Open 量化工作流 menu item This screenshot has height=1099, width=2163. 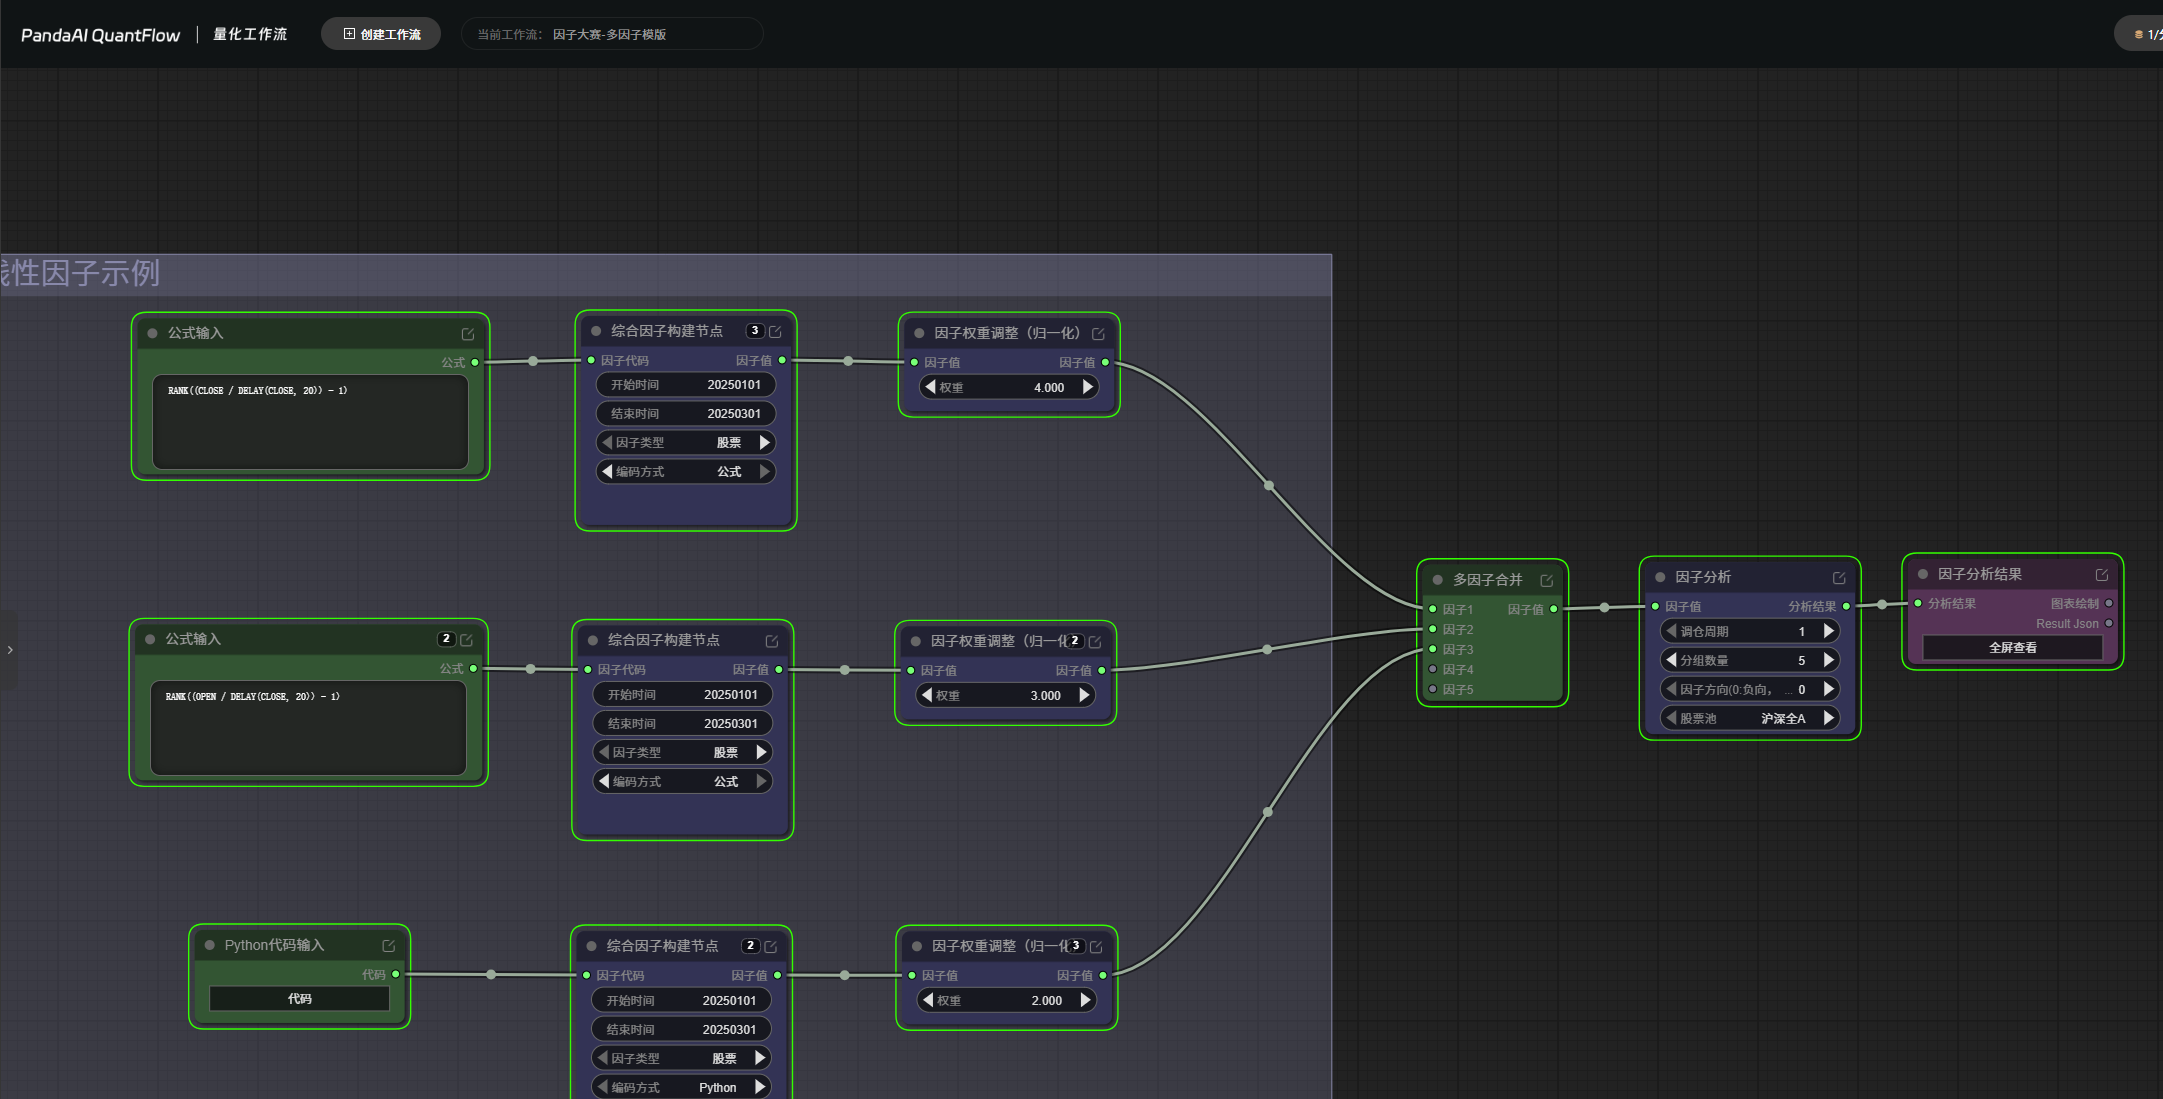pos(250,34)
